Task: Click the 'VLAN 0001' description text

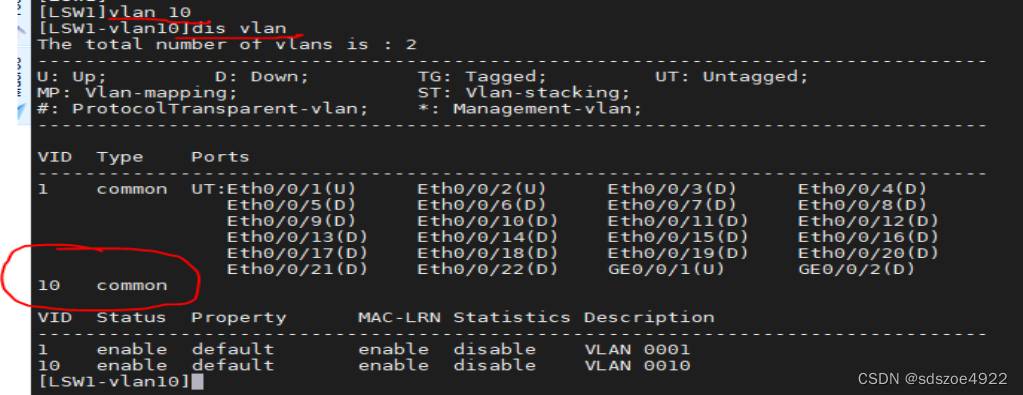Action: (637, 349)
